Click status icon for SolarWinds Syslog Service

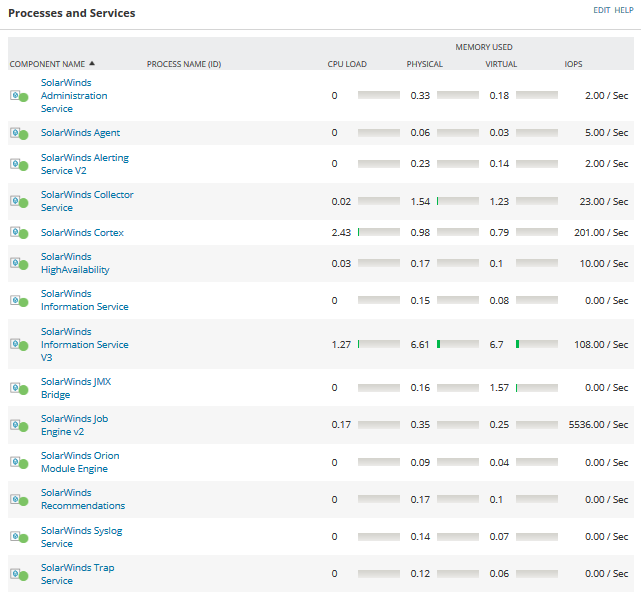click(19, 537)
